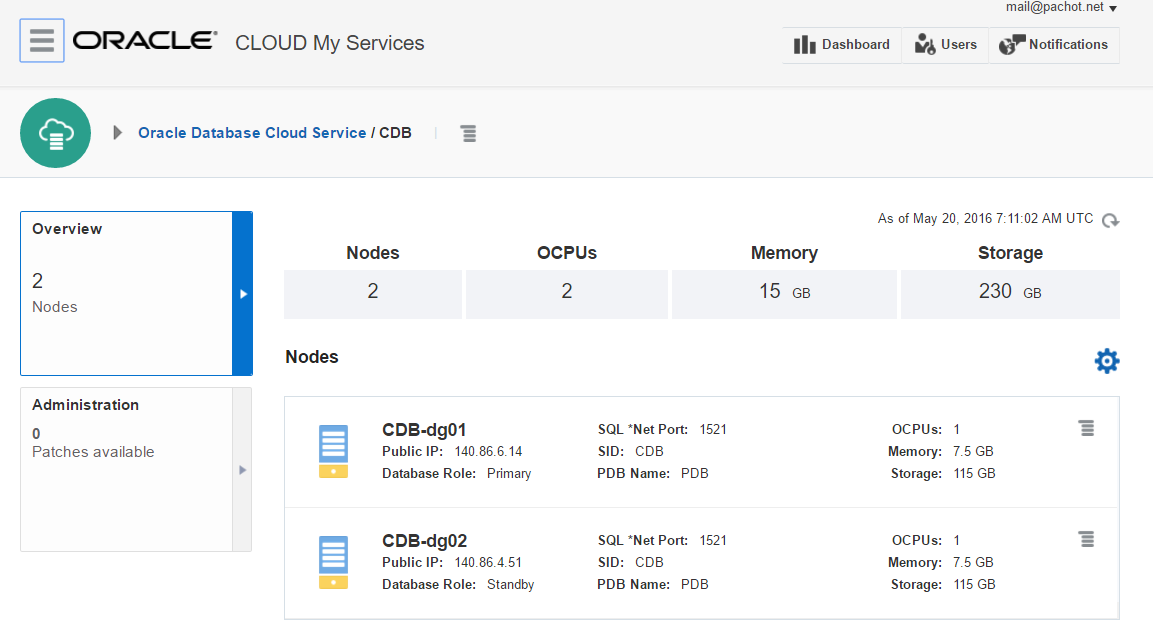Open the Users button

point(946,45)
